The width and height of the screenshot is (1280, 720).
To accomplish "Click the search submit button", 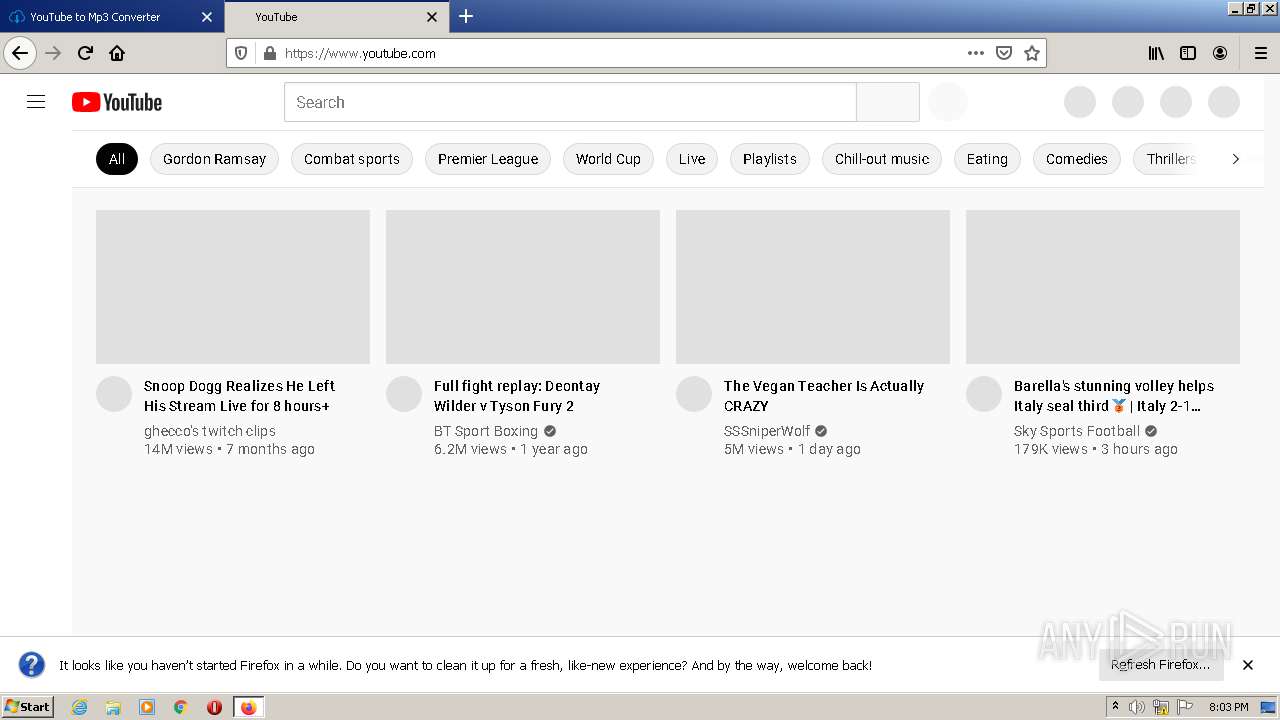I will [888, 102].
